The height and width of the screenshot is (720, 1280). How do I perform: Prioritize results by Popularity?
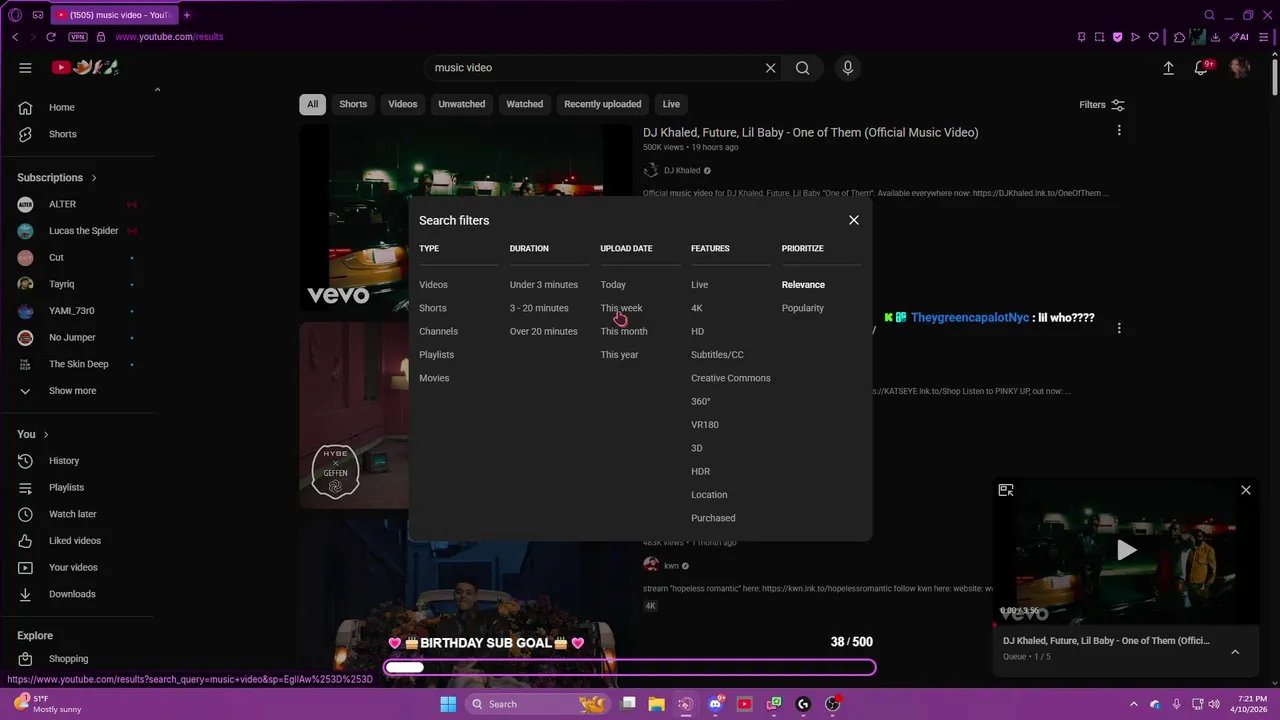point(803,308)
